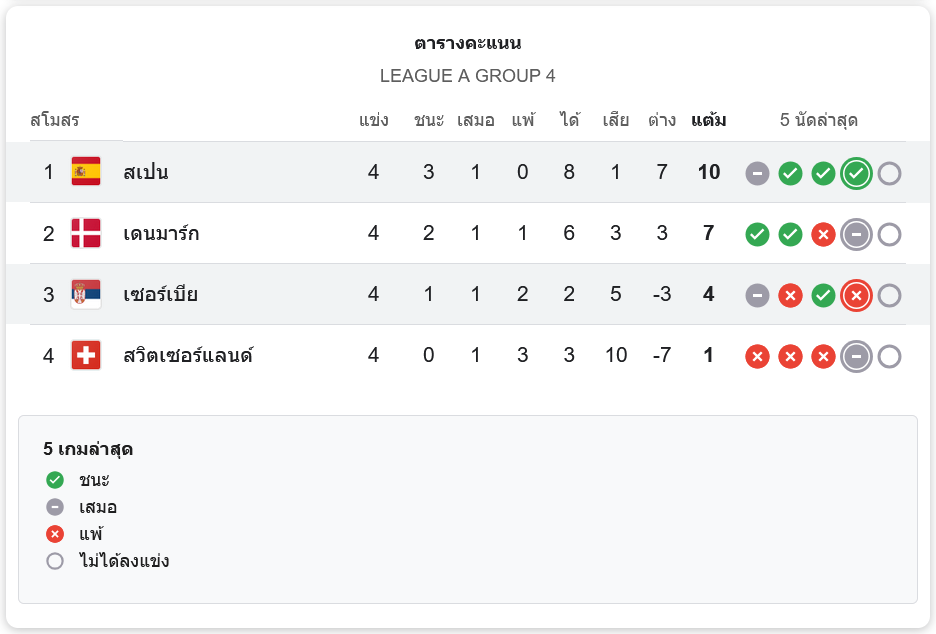Click Serbia's green win result icon
The width and height of the screenshot is (936, 634).
tap(823, 295)
